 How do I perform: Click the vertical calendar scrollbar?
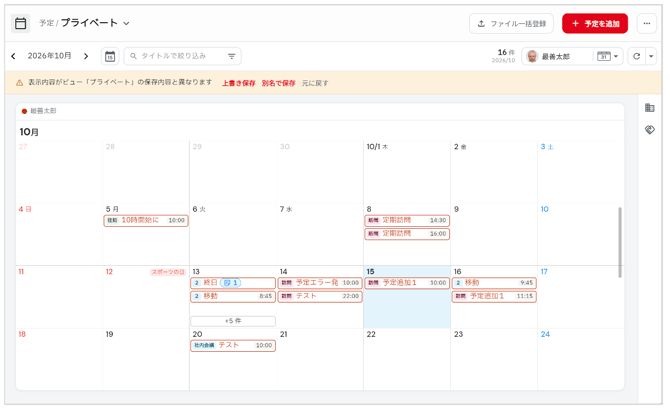620,242
